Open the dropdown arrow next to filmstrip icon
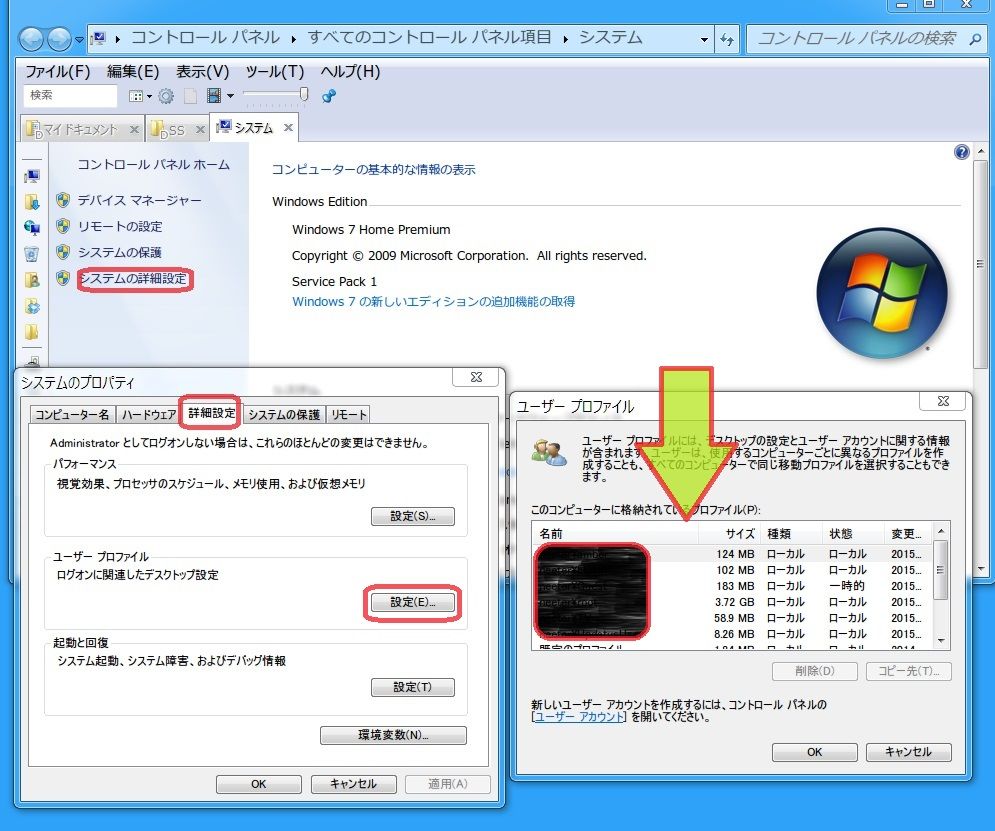The image size is (995, 831). point(230,96)
